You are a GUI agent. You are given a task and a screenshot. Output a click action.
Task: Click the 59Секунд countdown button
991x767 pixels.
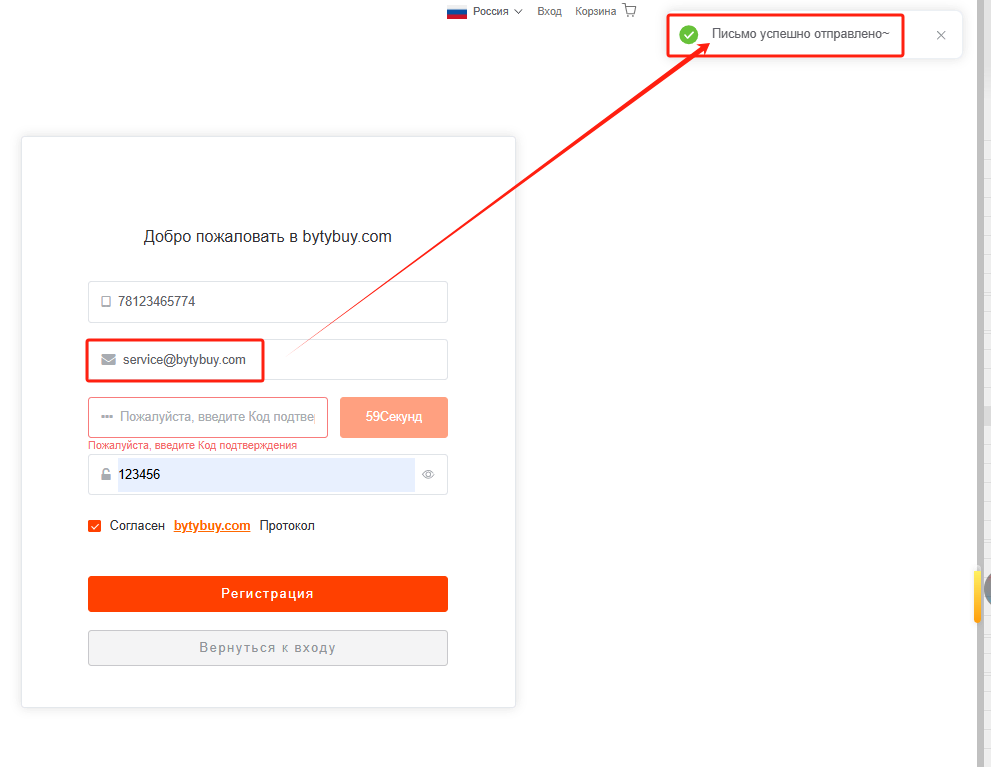(394, 417)
